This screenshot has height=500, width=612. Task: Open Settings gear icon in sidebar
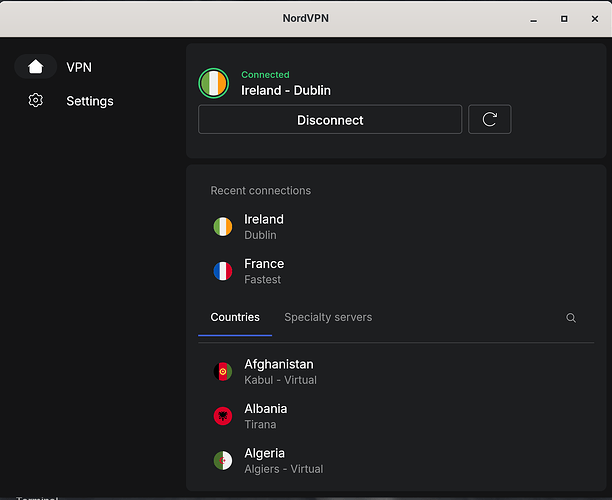pyautogui.click(x=36, y=100)
